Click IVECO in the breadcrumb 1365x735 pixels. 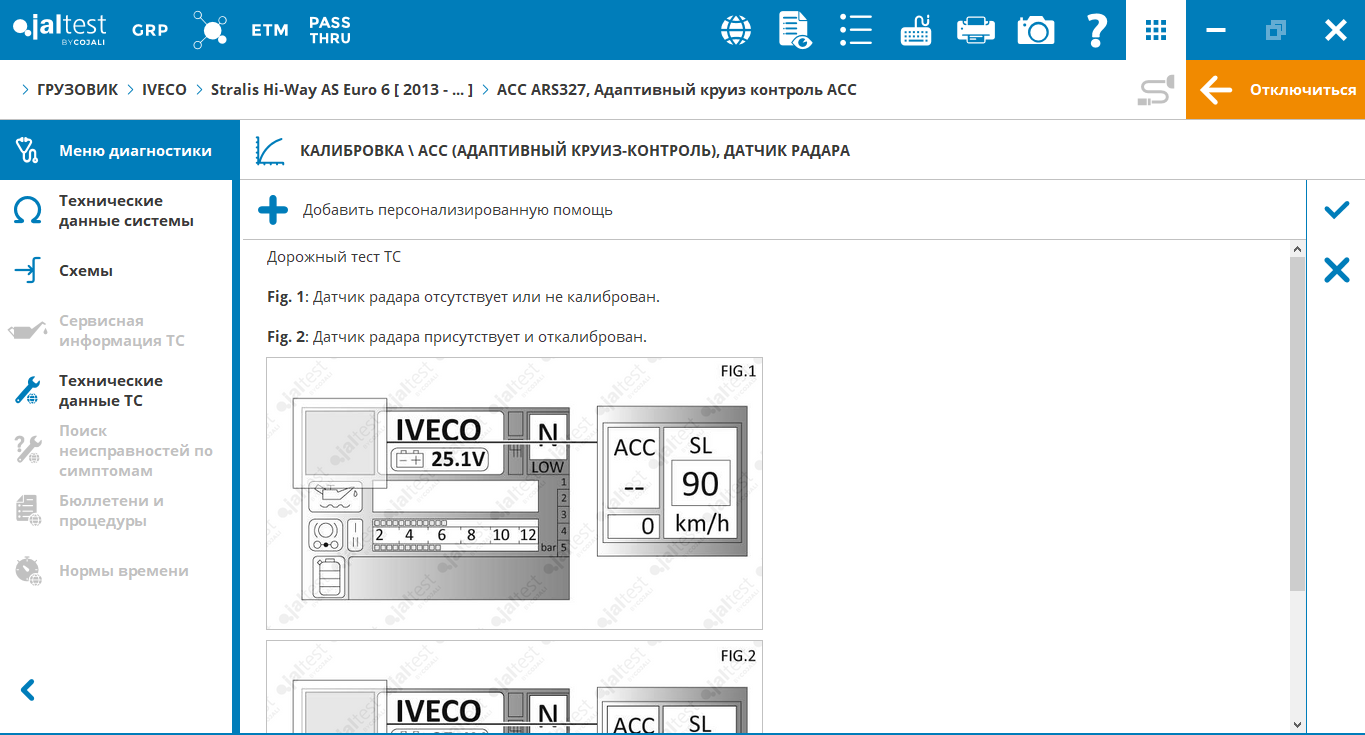(x=164, y=90)
